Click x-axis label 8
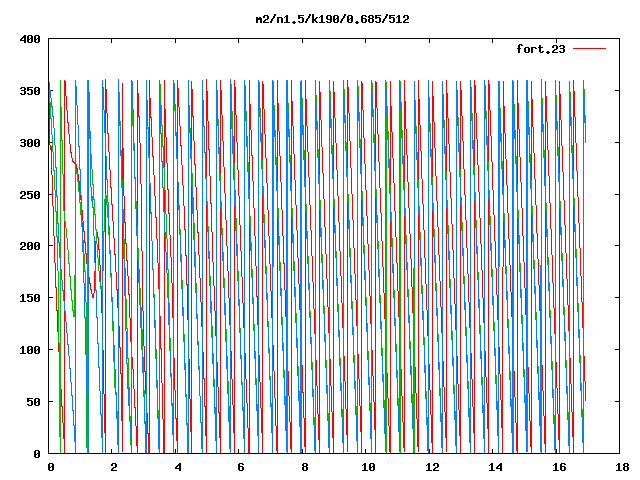The height and width of the screenshot is (480, 640). coord(304,467)
